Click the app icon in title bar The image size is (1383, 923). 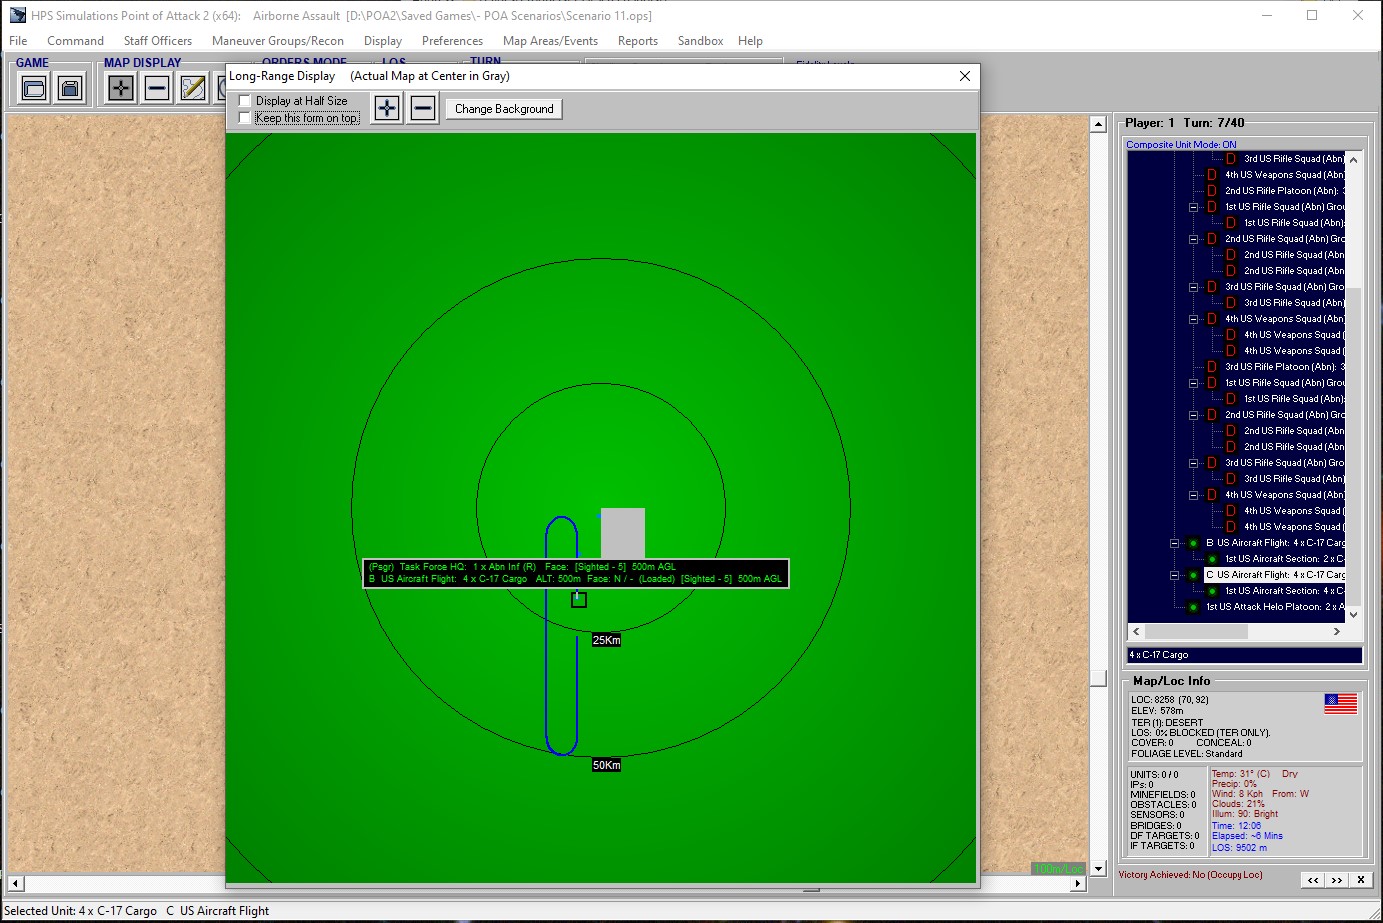click(x=18, y=15)
